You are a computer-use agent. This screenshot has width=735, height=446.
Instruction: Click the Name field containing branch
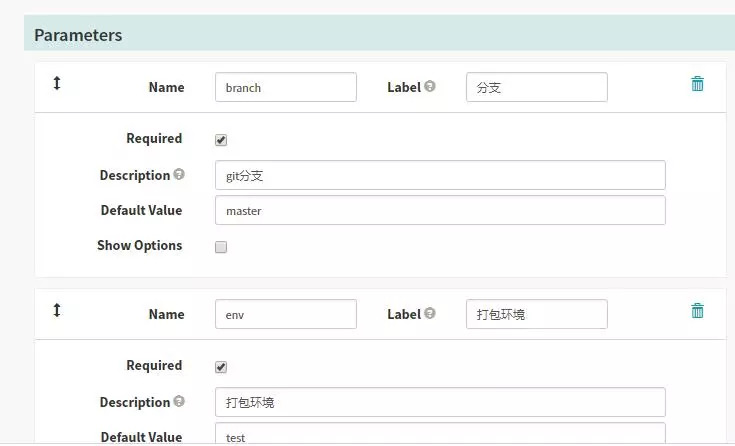pos(285,87)
